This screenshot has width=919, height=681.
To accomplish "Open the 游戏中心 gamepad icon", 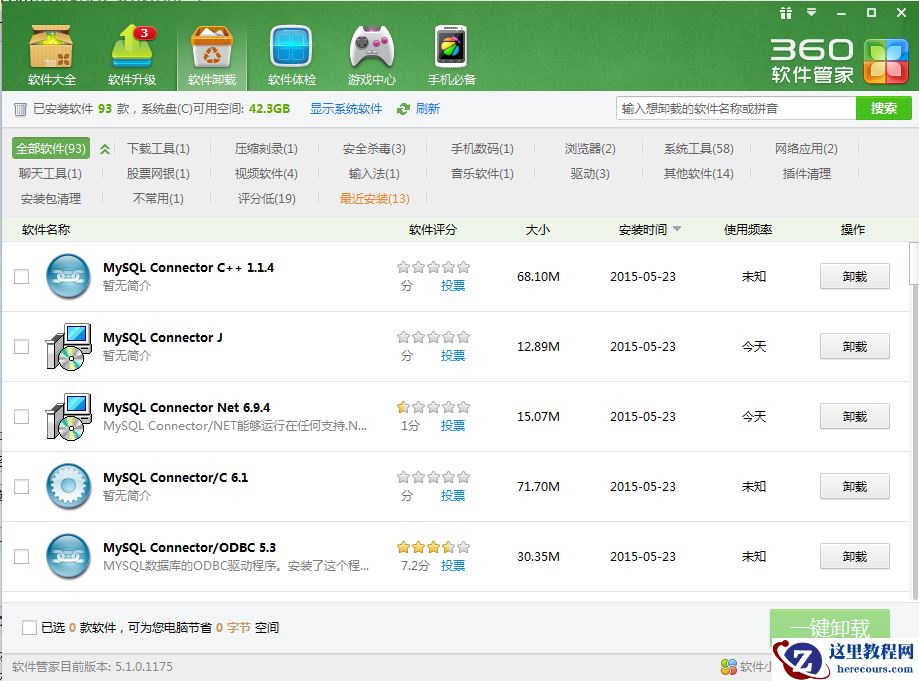I will (x=371, y=54).
